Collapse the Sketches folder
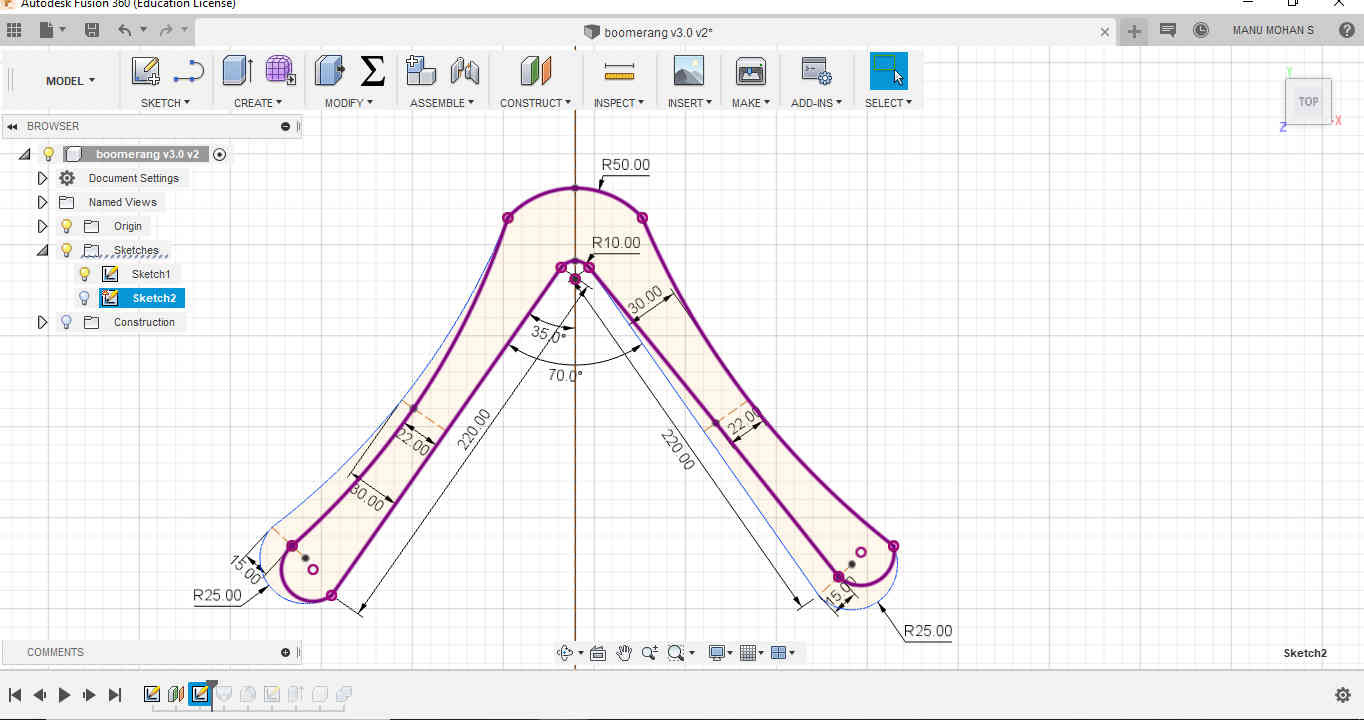Viewport: 1364px width, 720px height. (42, 251)
